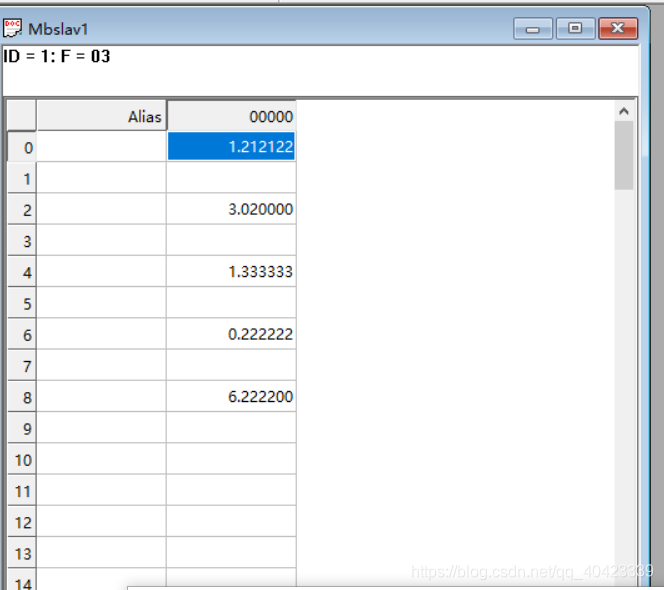664x590 pixels.
Task: Click the vertical scrollbar thumb
Action: pyautogui.click(x=624, y=155)
